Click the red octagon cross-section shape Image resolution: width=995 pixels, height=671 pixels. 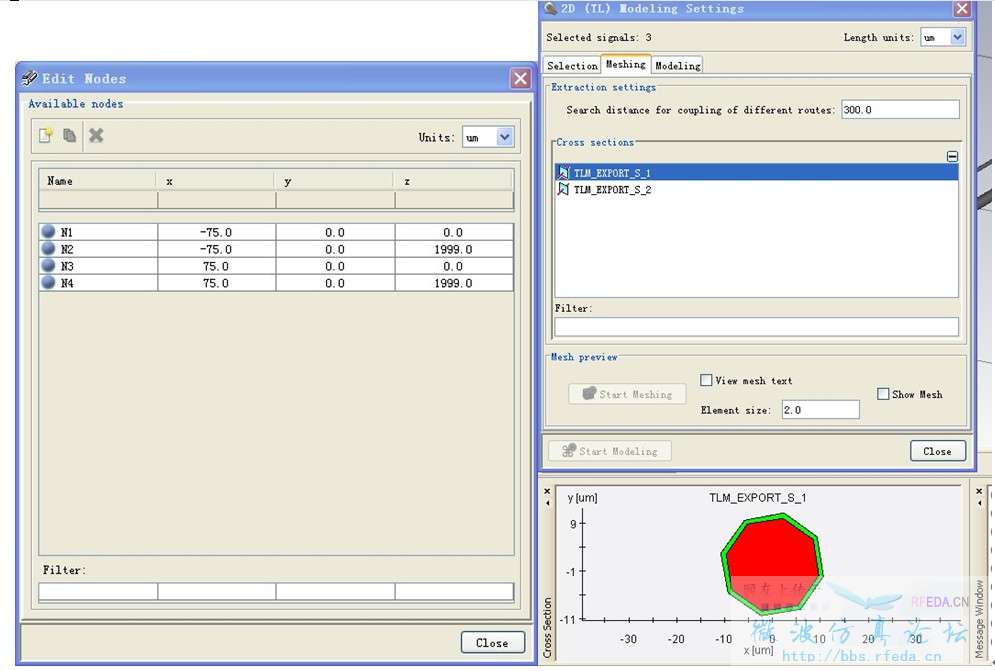coord(772,564)
